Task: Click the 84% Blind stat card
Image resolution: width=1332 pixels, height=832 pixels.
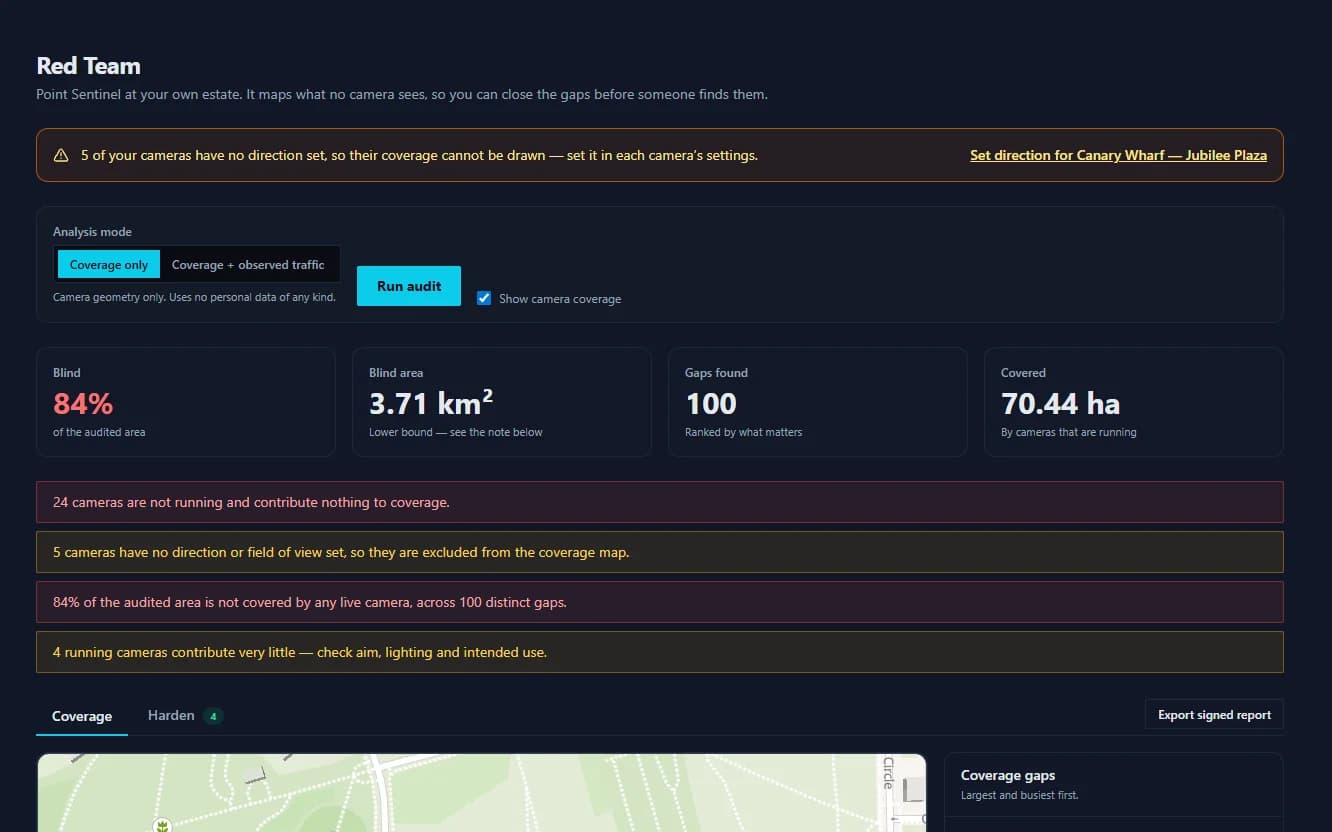Action: [x=186, y=402]
